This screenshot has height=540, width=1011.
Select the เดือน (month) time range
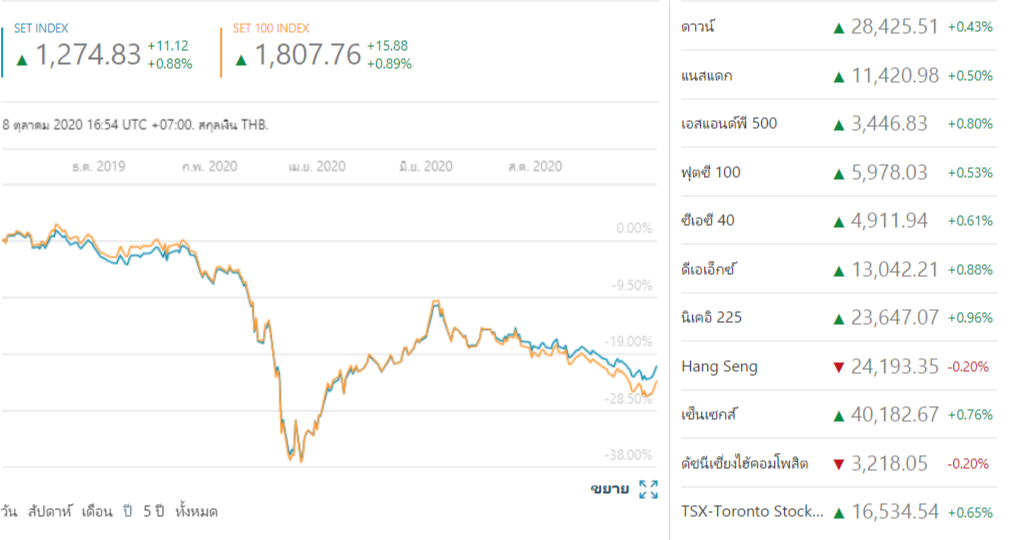click(x=96, y=511)
